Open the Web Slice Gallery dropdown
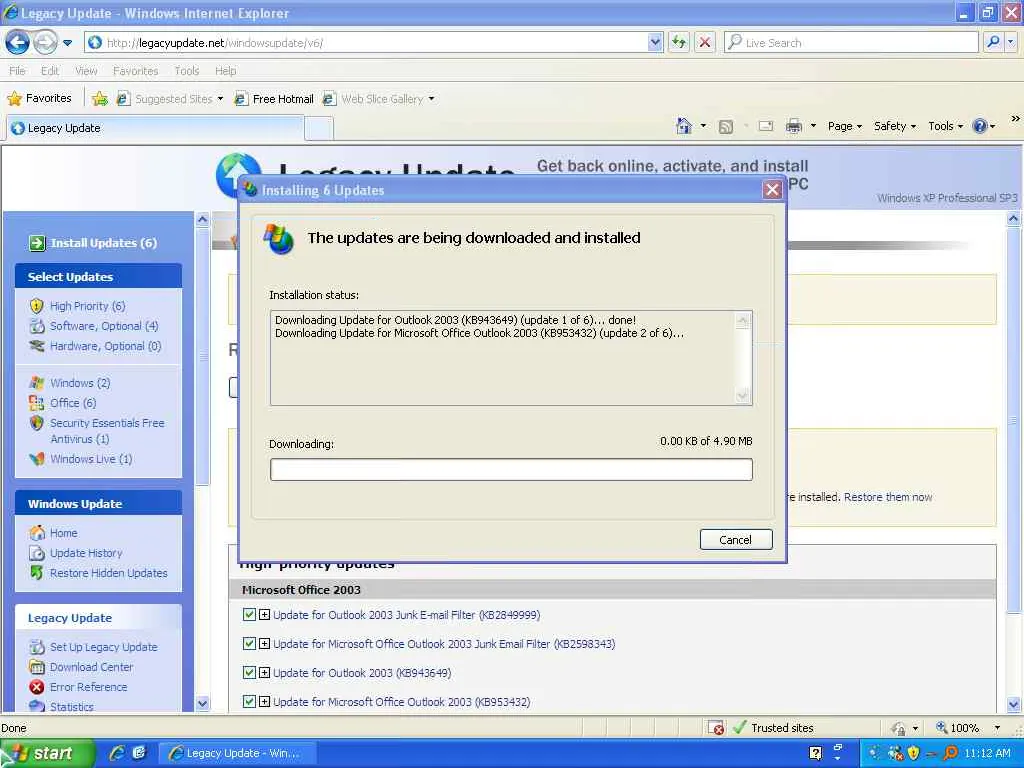 point(432,99)
